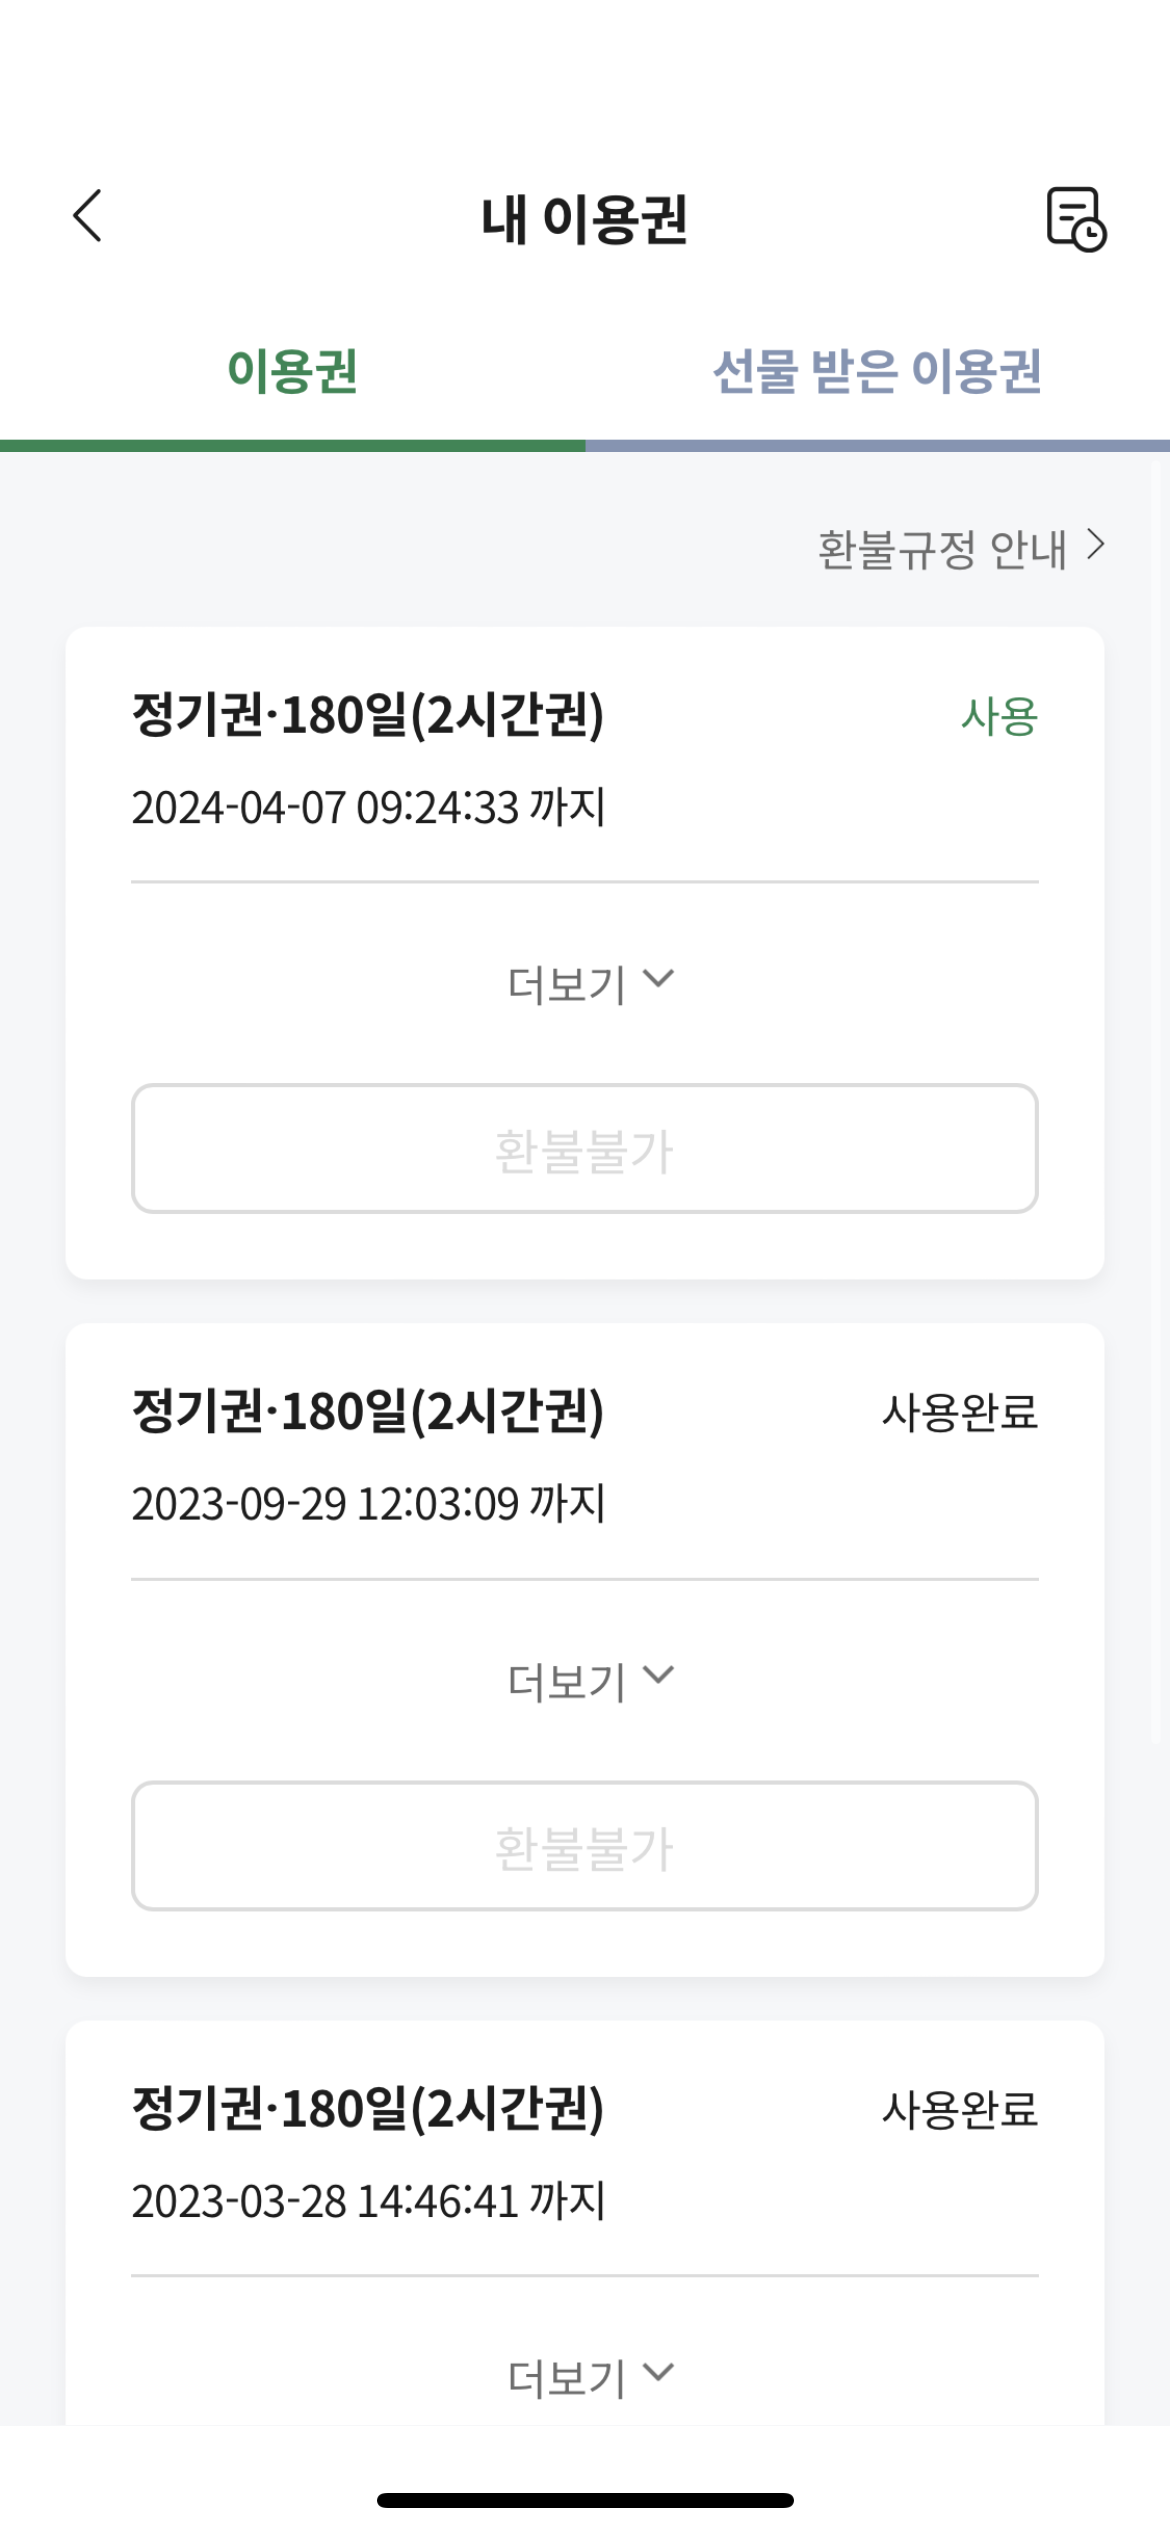
Task: Open the usage history icon in header
Action: click(x=1075, y=218)
